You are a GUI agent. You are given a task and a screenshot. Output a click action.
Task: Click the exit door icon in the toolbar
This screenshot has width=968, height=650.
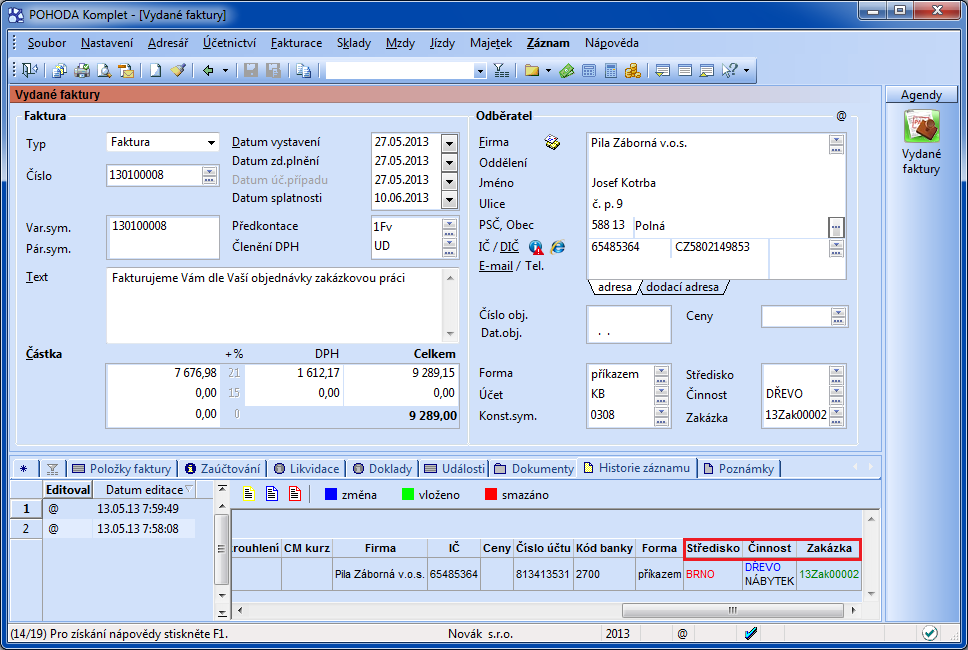(29, 70)
